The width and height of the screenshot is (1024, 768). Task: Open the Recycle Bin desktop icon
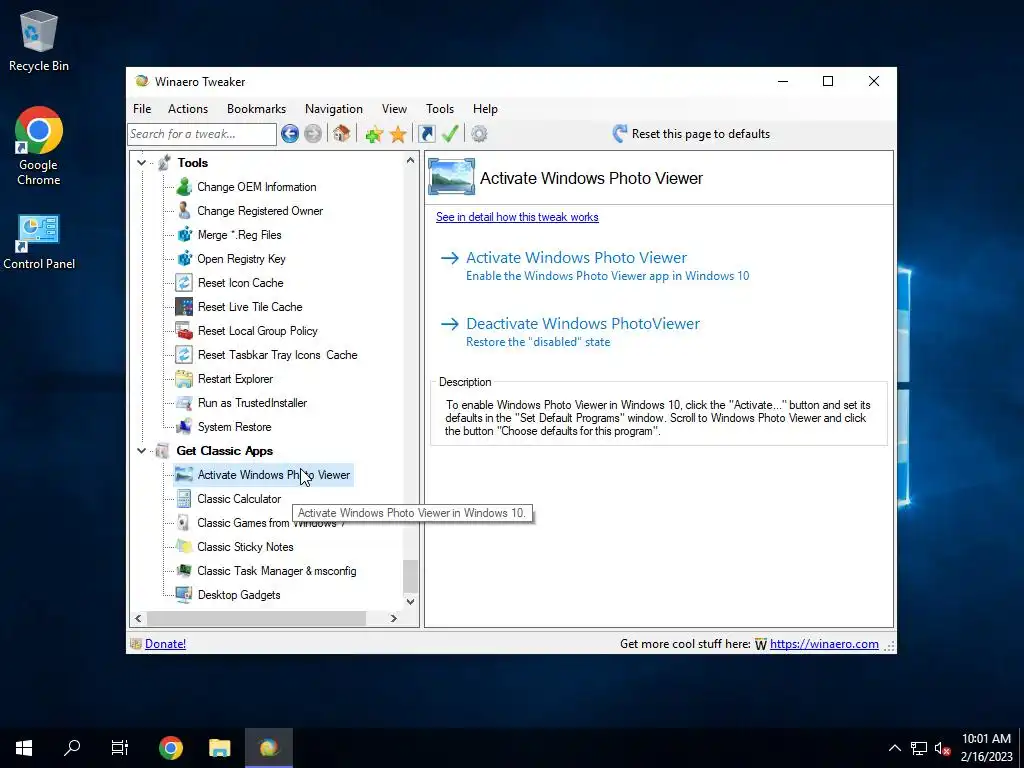tap(39, 40)
